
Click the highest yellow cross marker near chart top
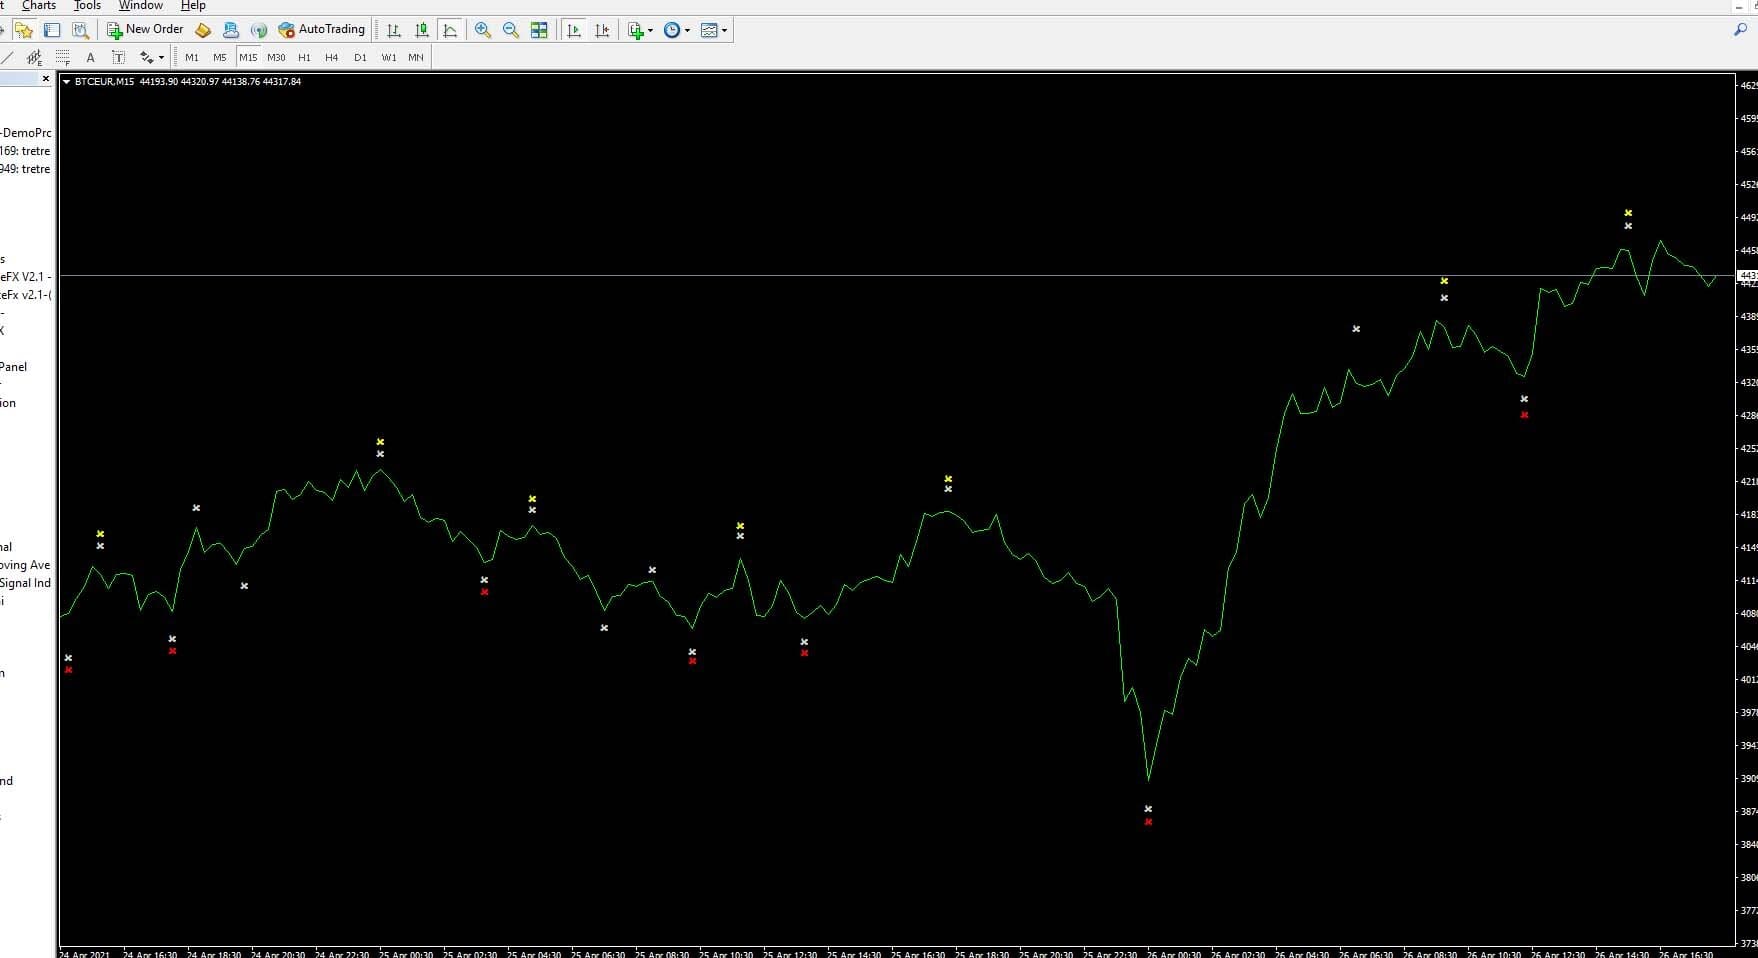point(1628,213)
